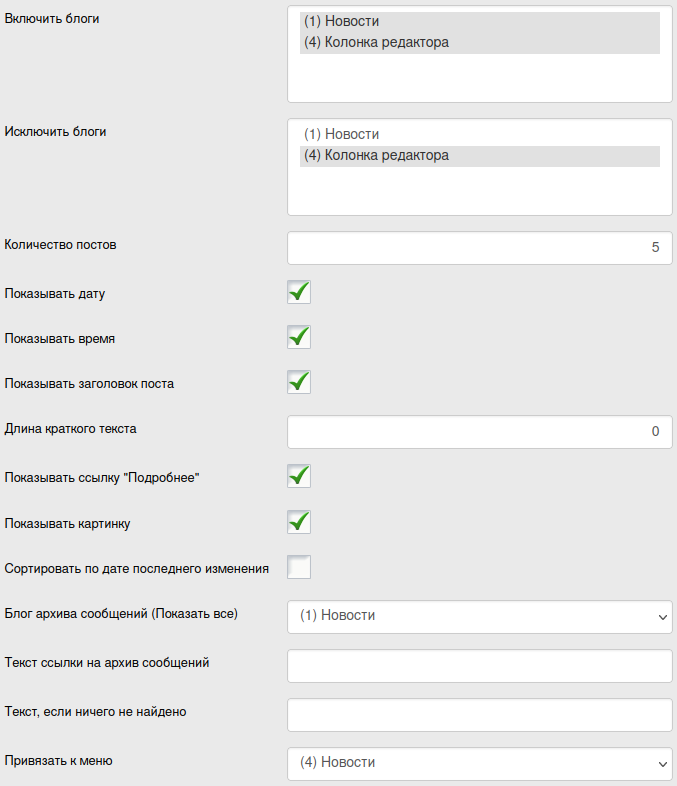
Task: Click empty area of Исключить блоги listbox
Action: (479, 193)
